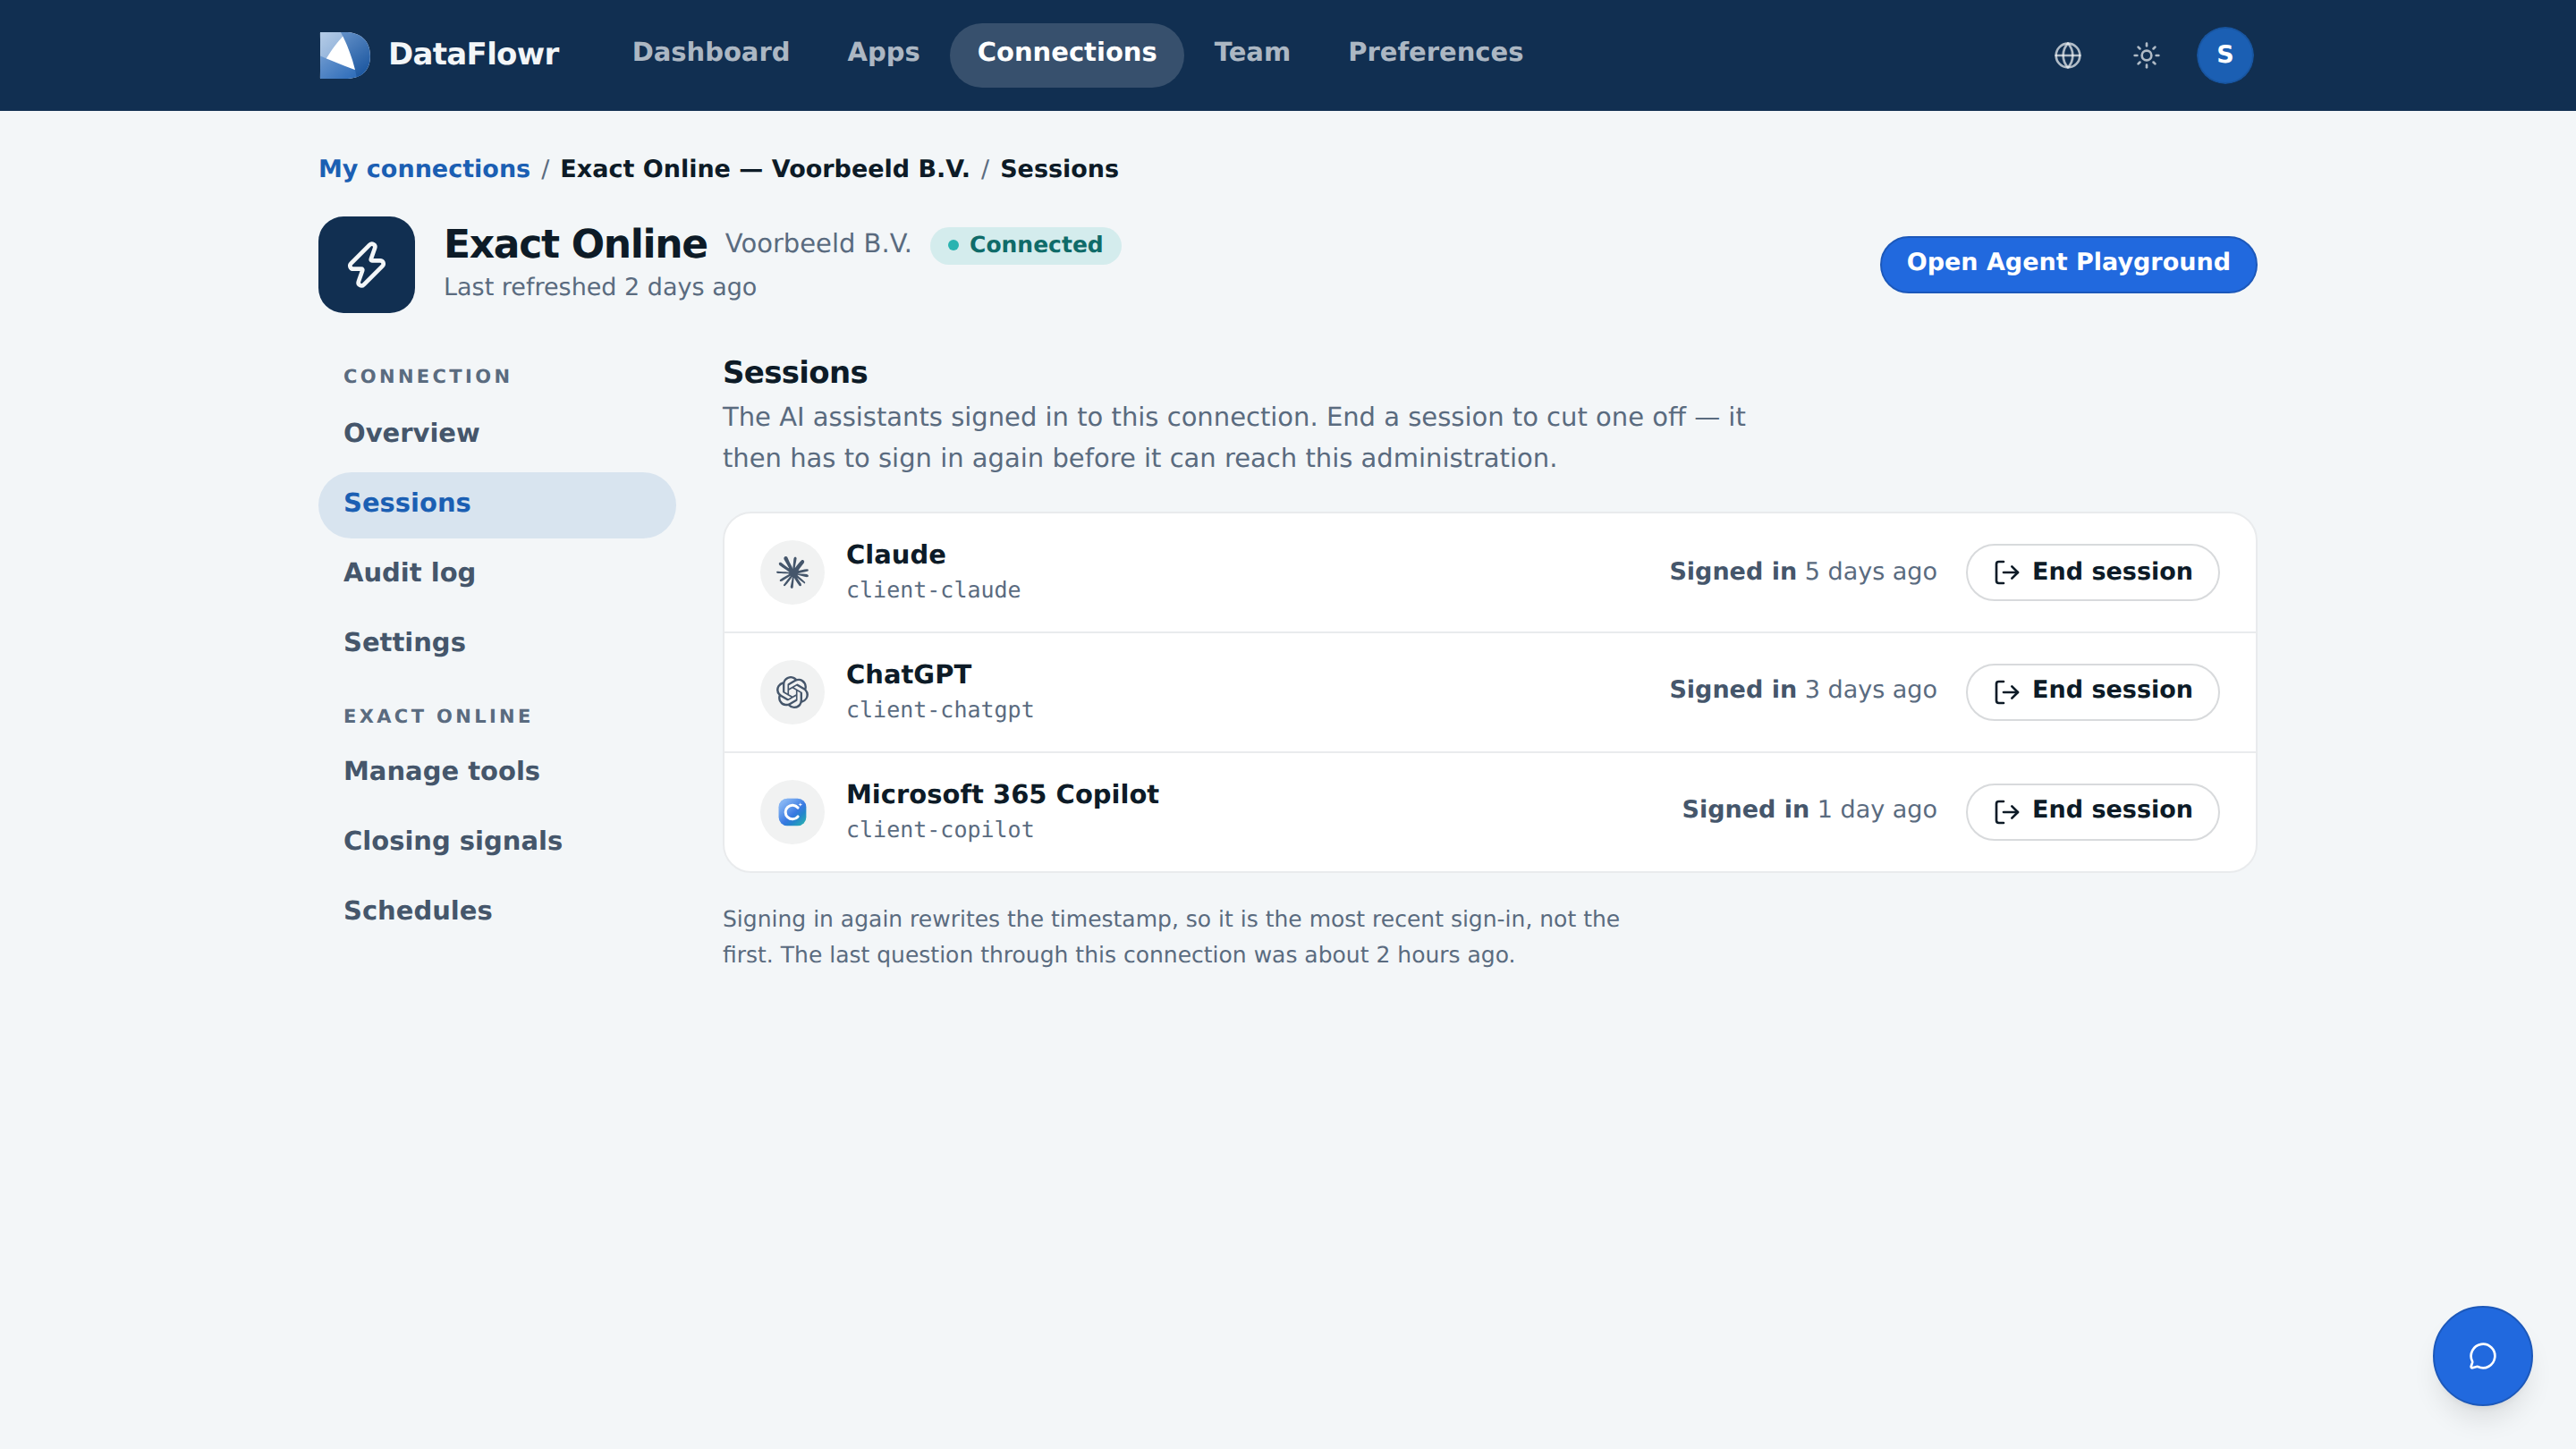
Task: Open the Apps tab
Action: pyautogui.click(x=883, y=53)
